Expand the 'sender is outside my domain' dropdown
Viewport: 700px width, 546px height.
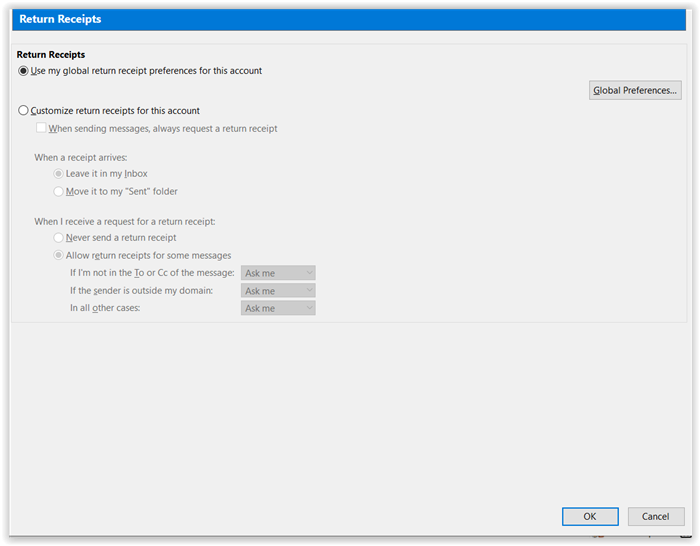278,291
